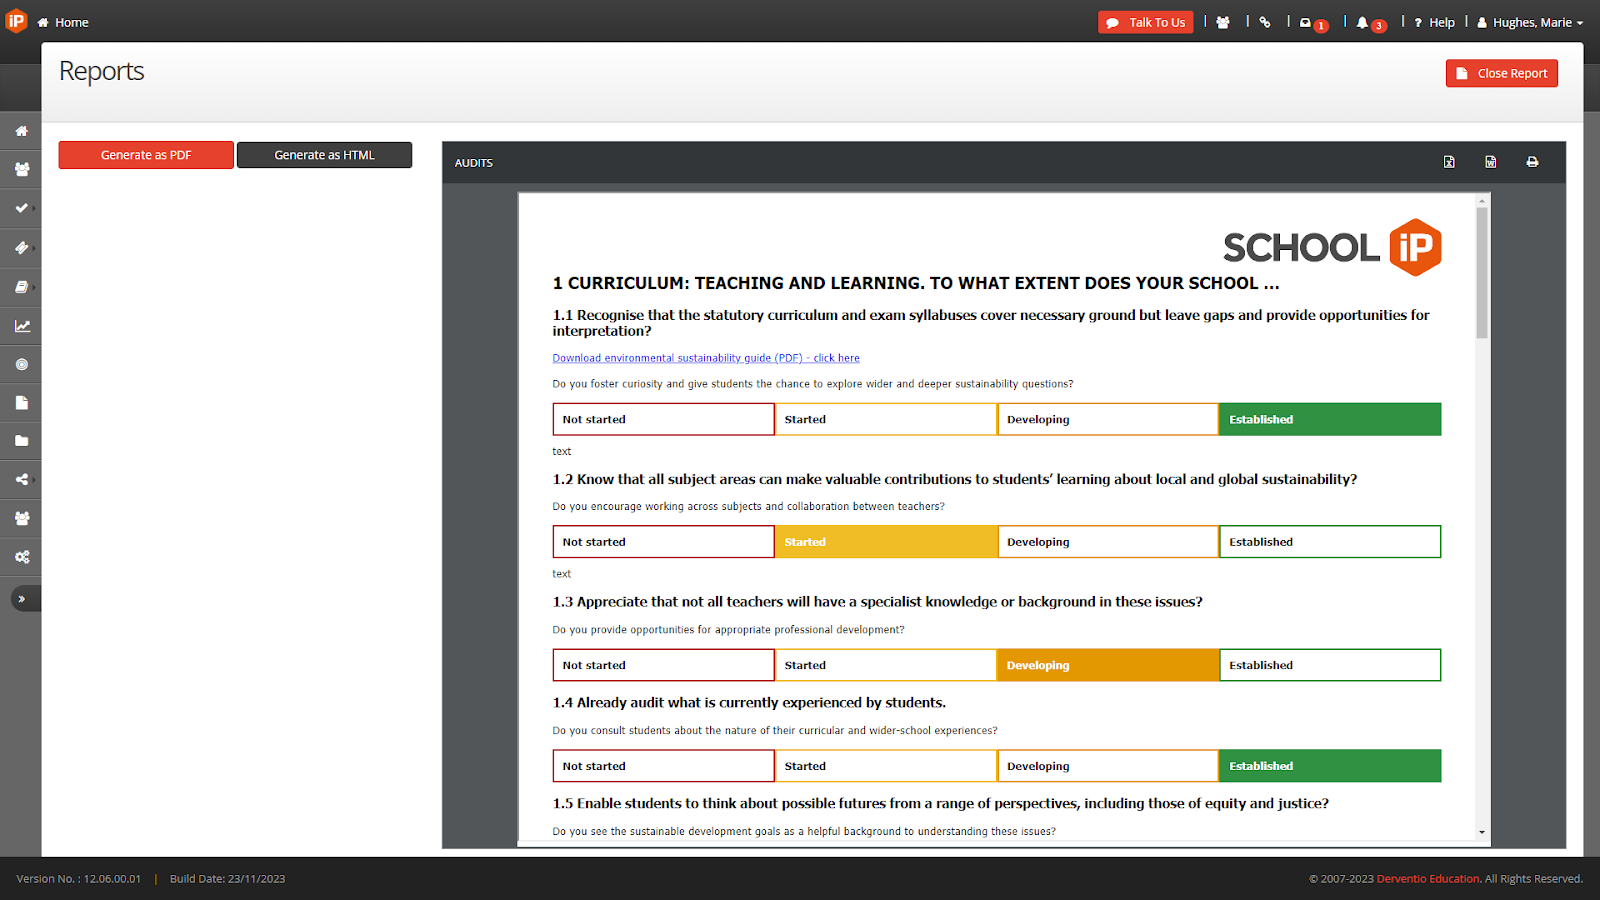Select 'Not started' rating for question 1.1
The image size is (1600, 900).
click(x=663, y=420)
